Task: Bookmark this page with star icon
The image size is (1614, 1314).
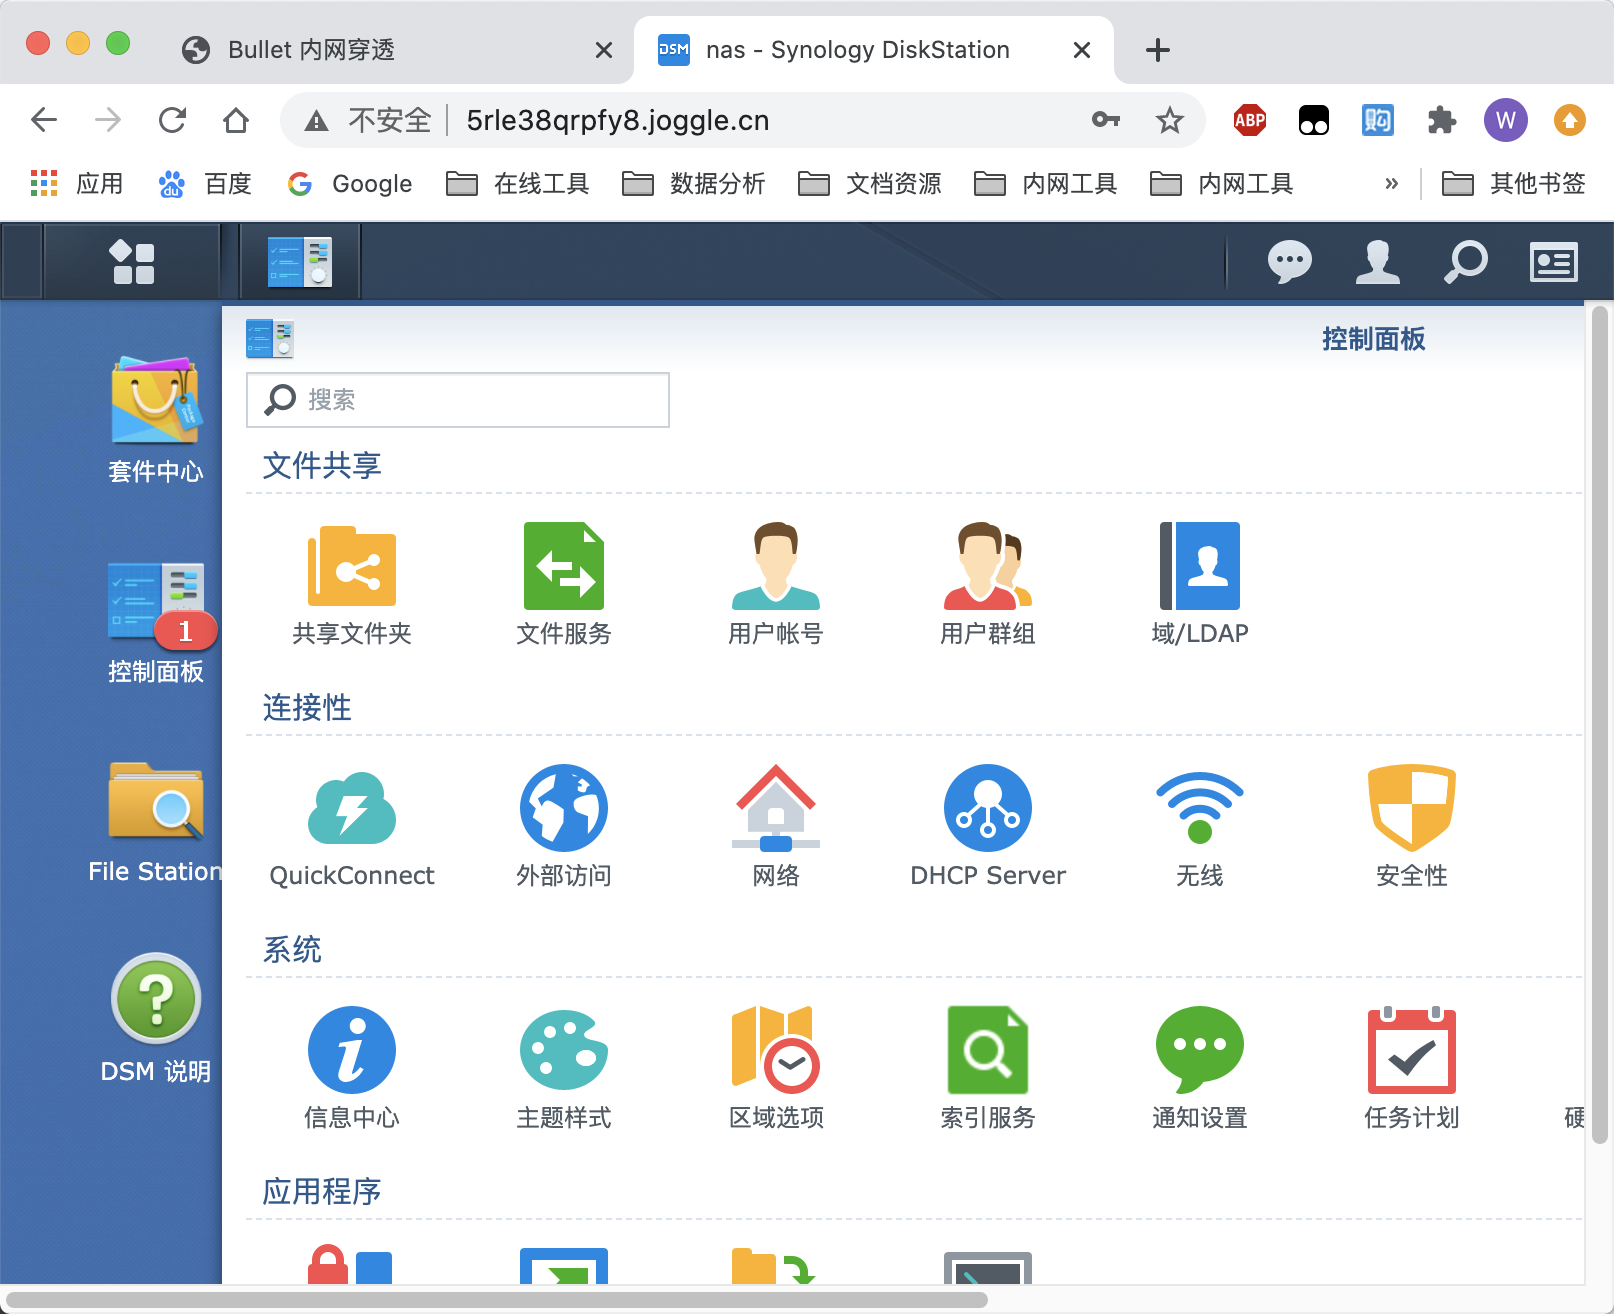Action: (1170, 121)
